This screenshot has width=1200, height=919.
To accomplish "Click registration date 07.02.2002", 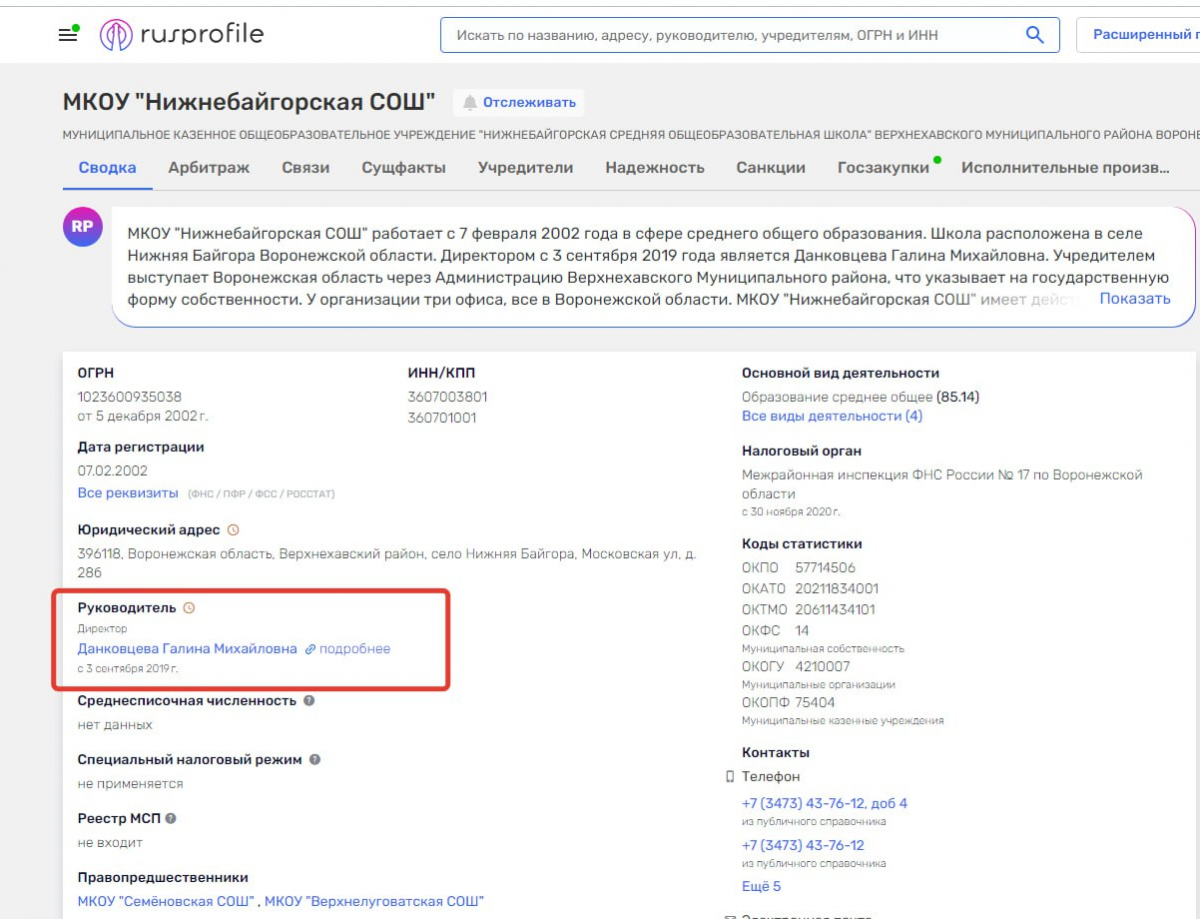I will coord(112,471).
